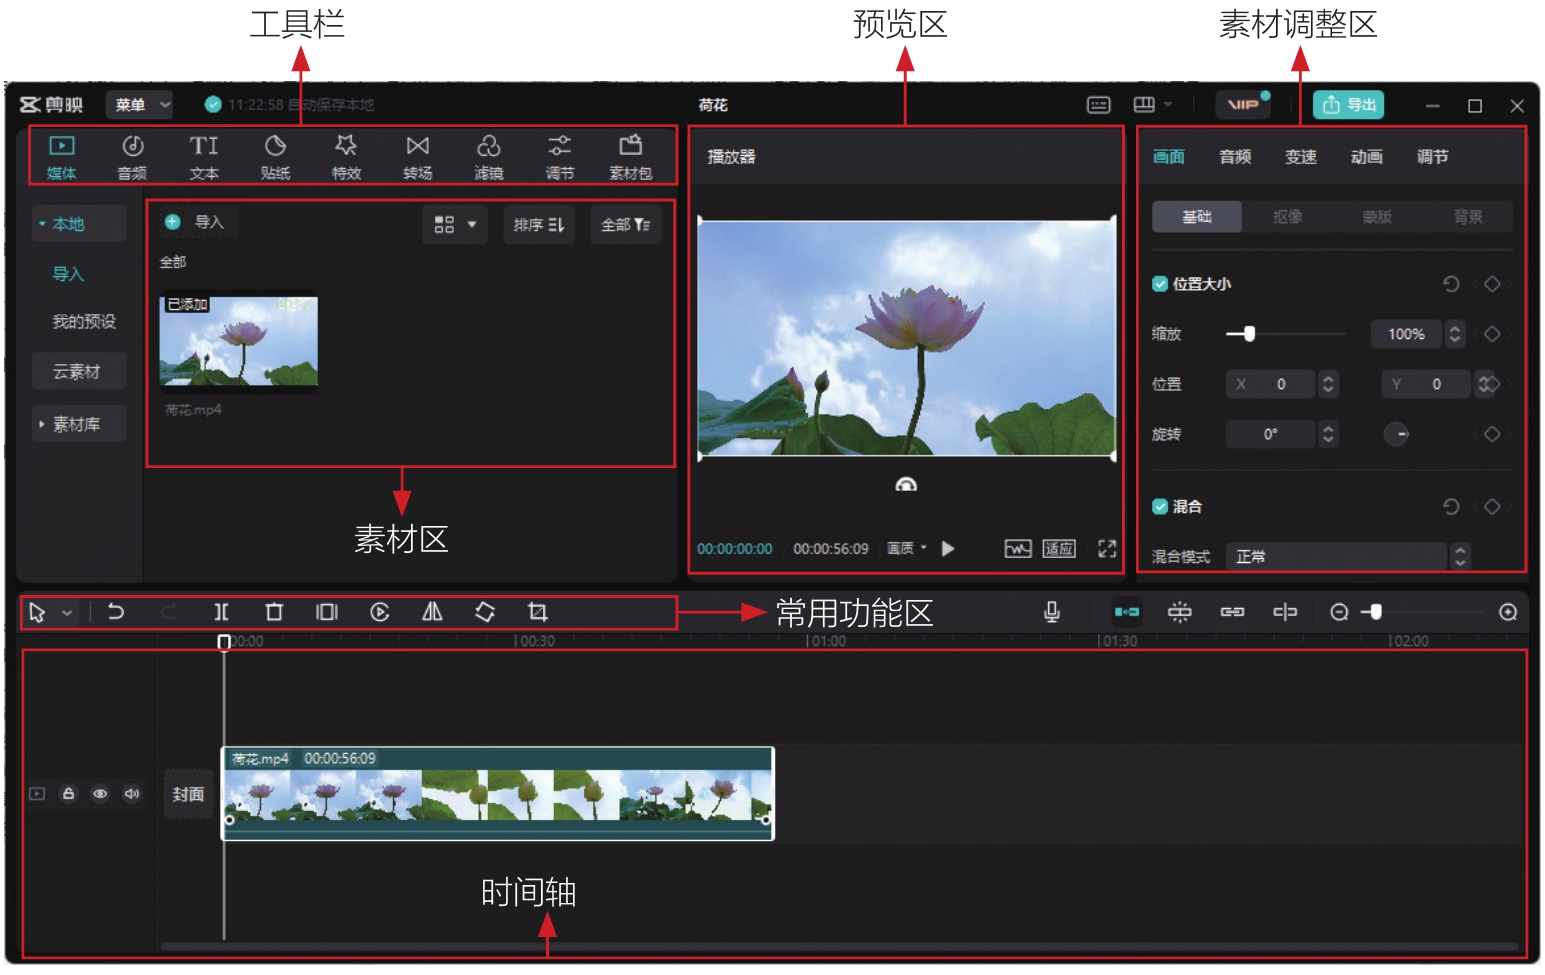Click the rotate clip icon
The image size is (1545, 975).
pos(485,612)
